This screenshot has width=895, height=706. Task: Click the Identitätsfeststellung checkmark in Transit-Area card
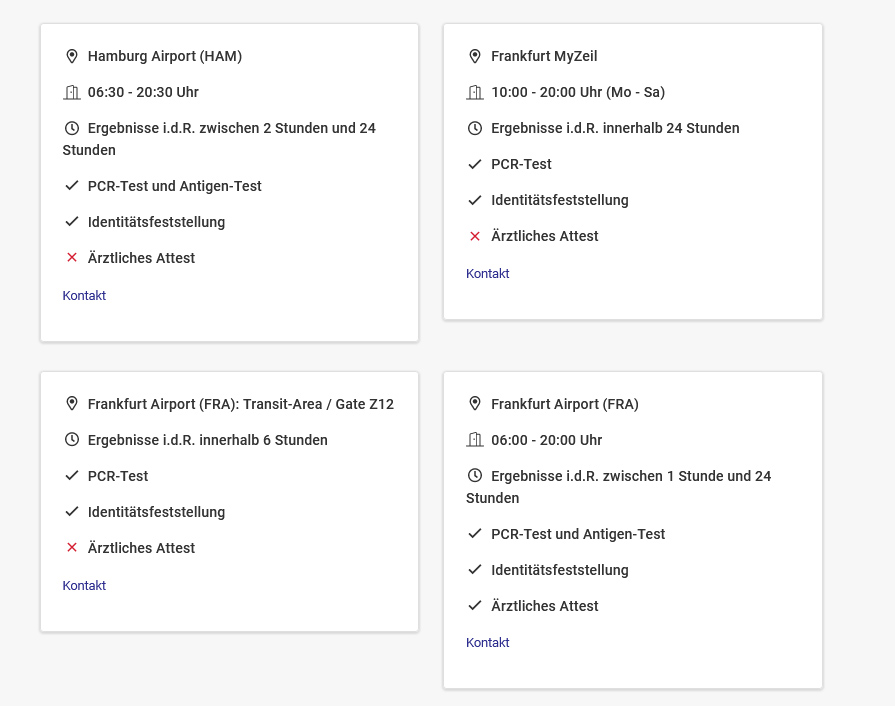72,512
